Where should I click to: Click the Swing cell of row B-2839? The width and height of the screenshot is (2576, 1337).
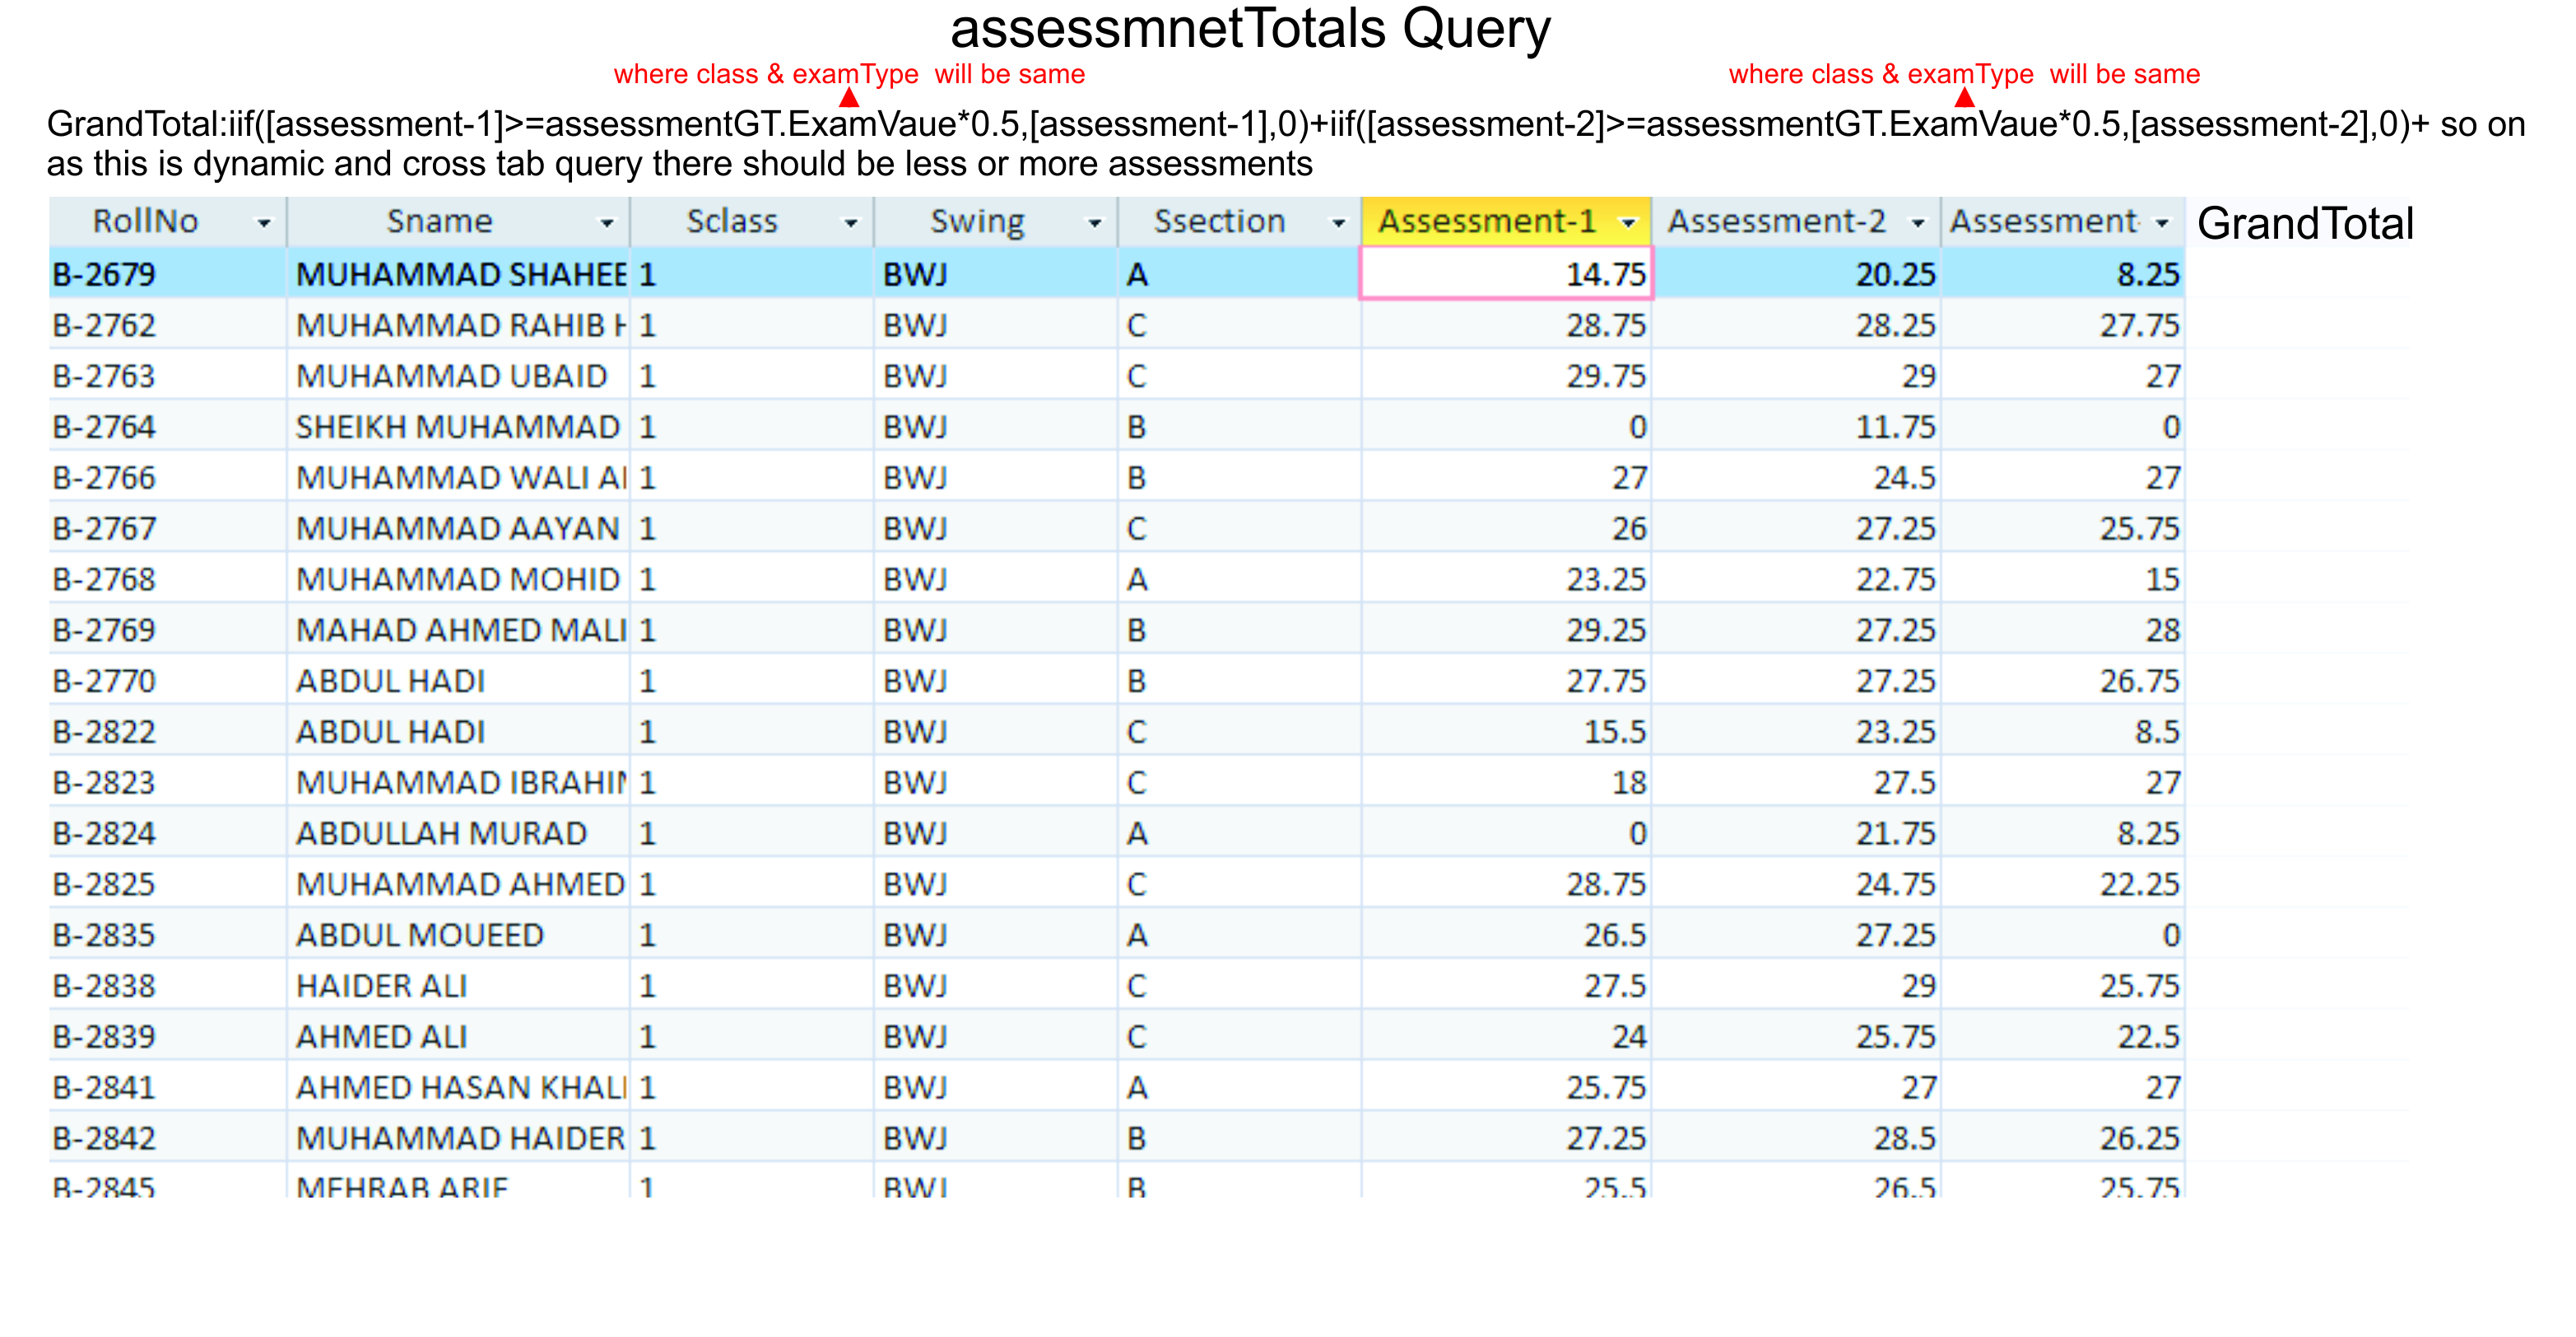(x=915, y=1036)
